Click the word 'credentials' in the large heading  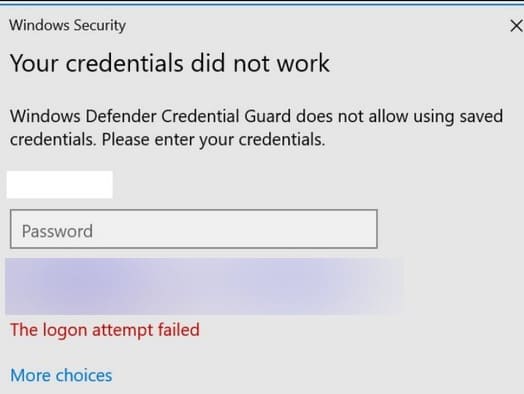(x=124, y=63)
